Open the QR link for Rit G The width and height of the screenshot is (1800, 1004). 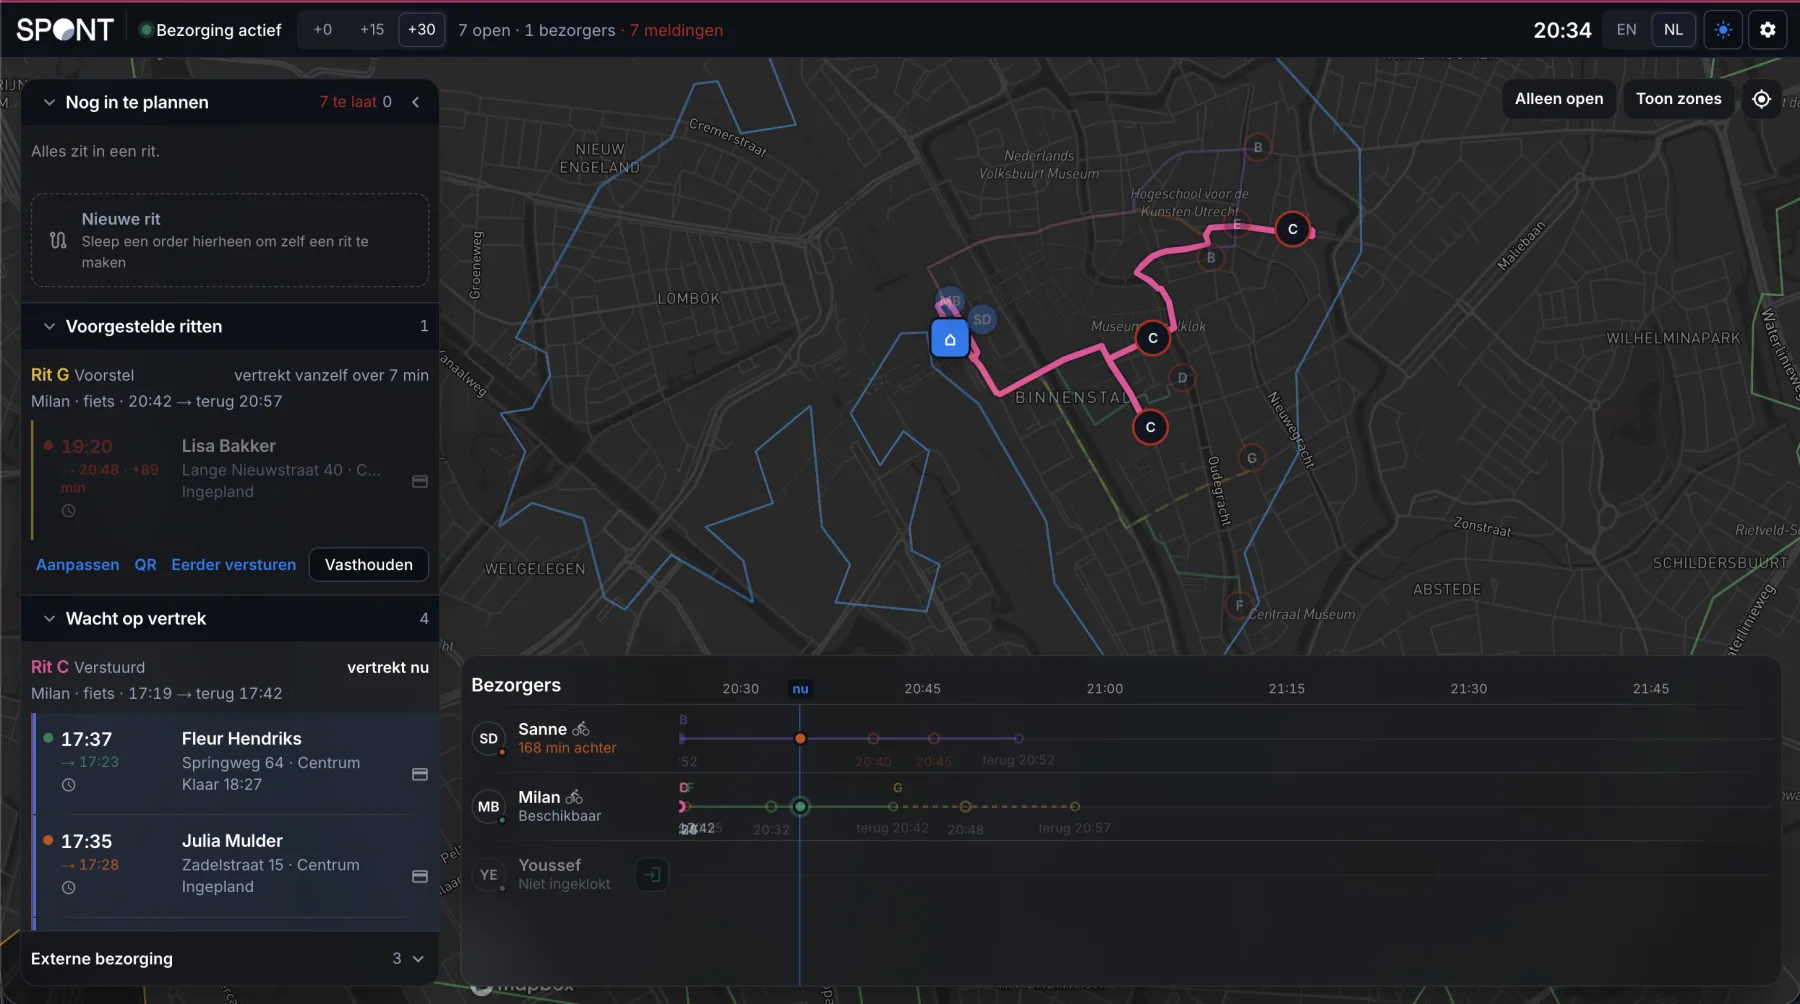[146, 565]
